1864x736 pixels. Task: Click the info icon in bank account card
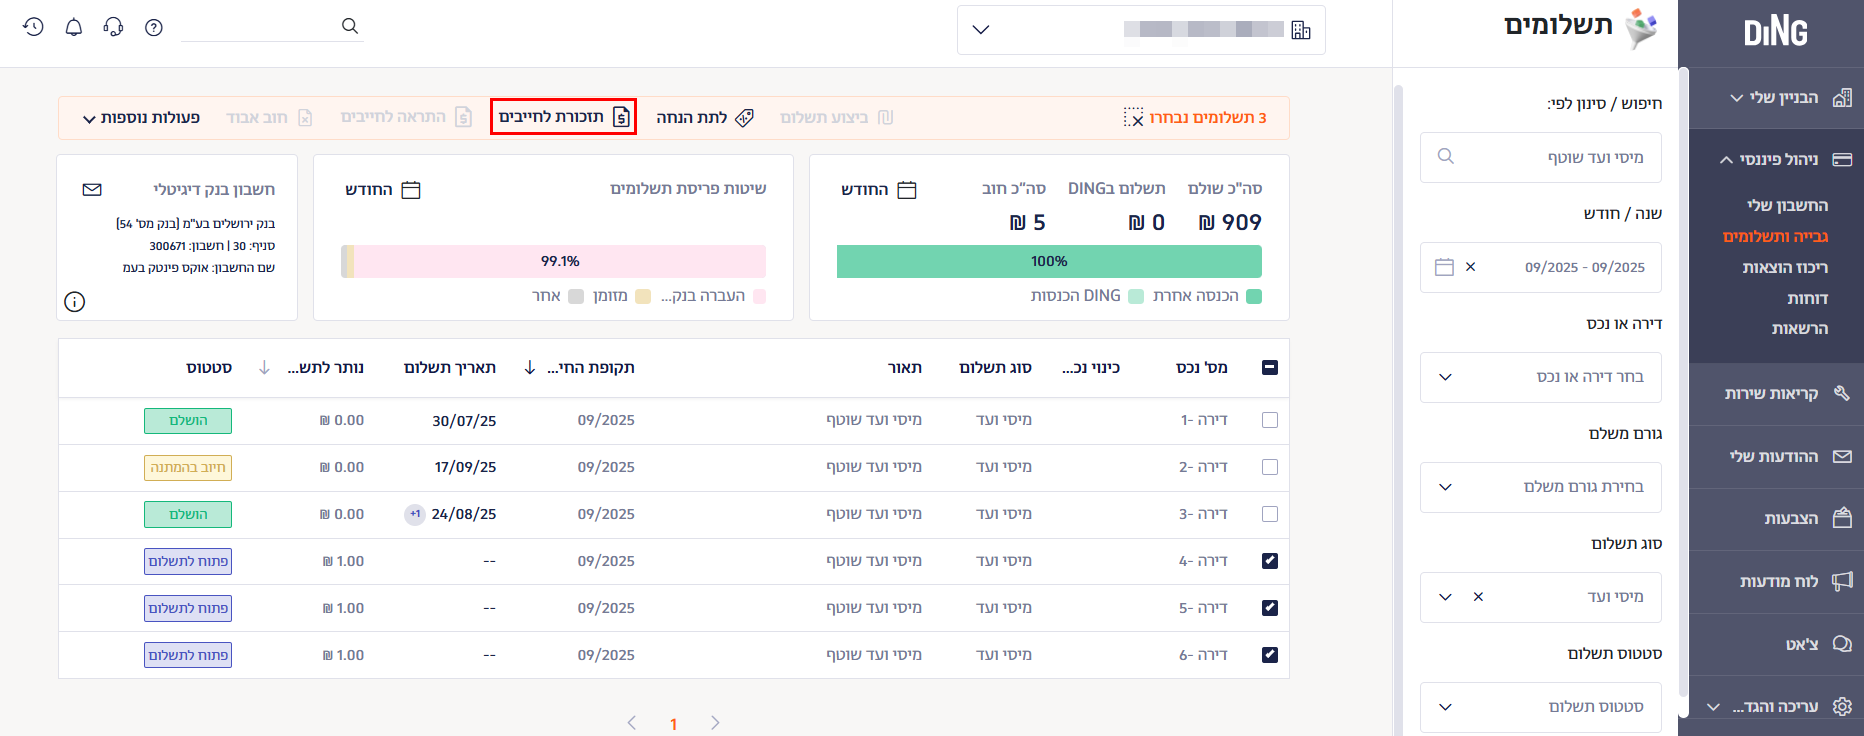point(75,301)
